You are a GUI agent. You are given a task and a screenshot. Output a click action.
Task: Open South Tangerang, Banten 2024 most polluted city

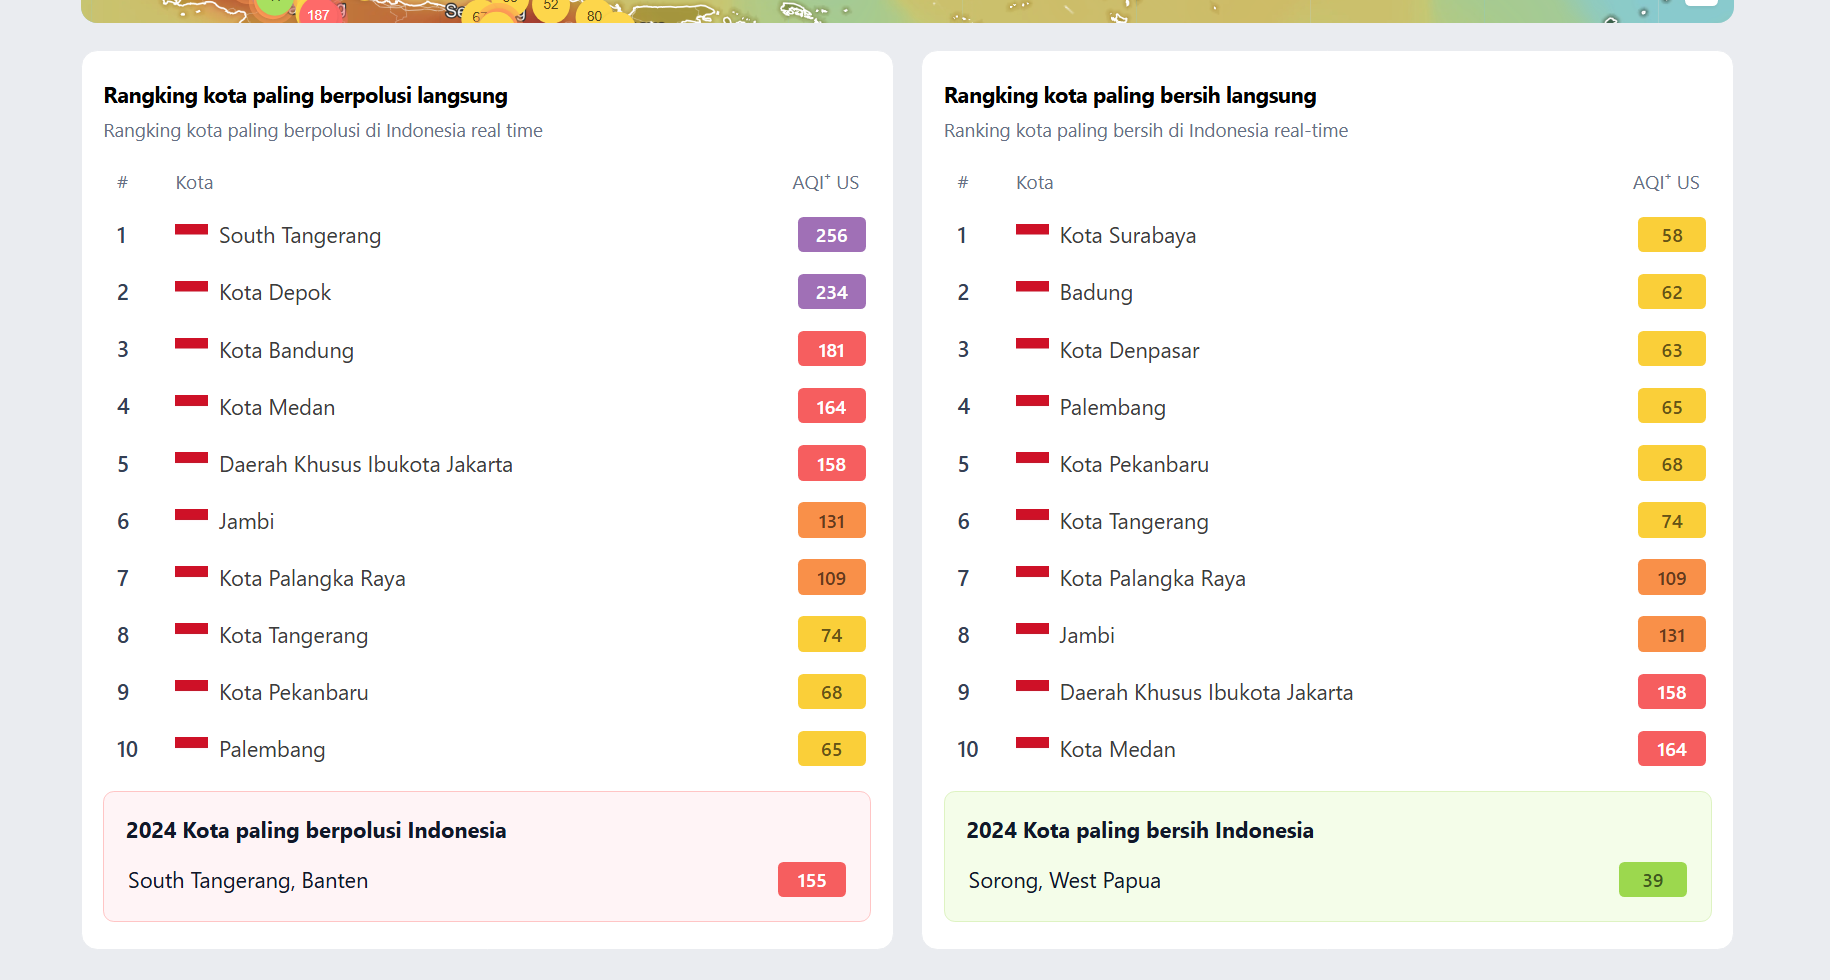point(248,880)
